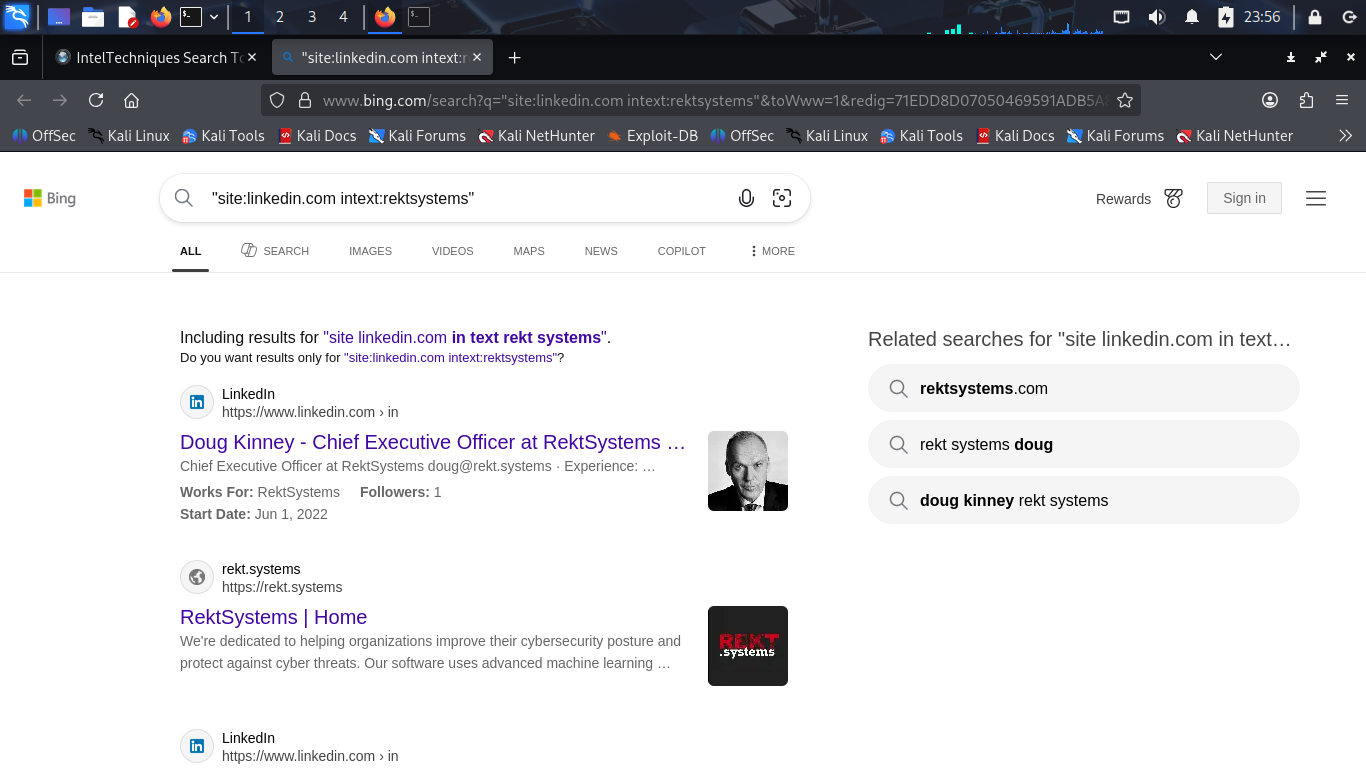This screenshot has width=1366, height=768.
Task: Adjust the system volume speaker icon
Action: (1157, 17)
